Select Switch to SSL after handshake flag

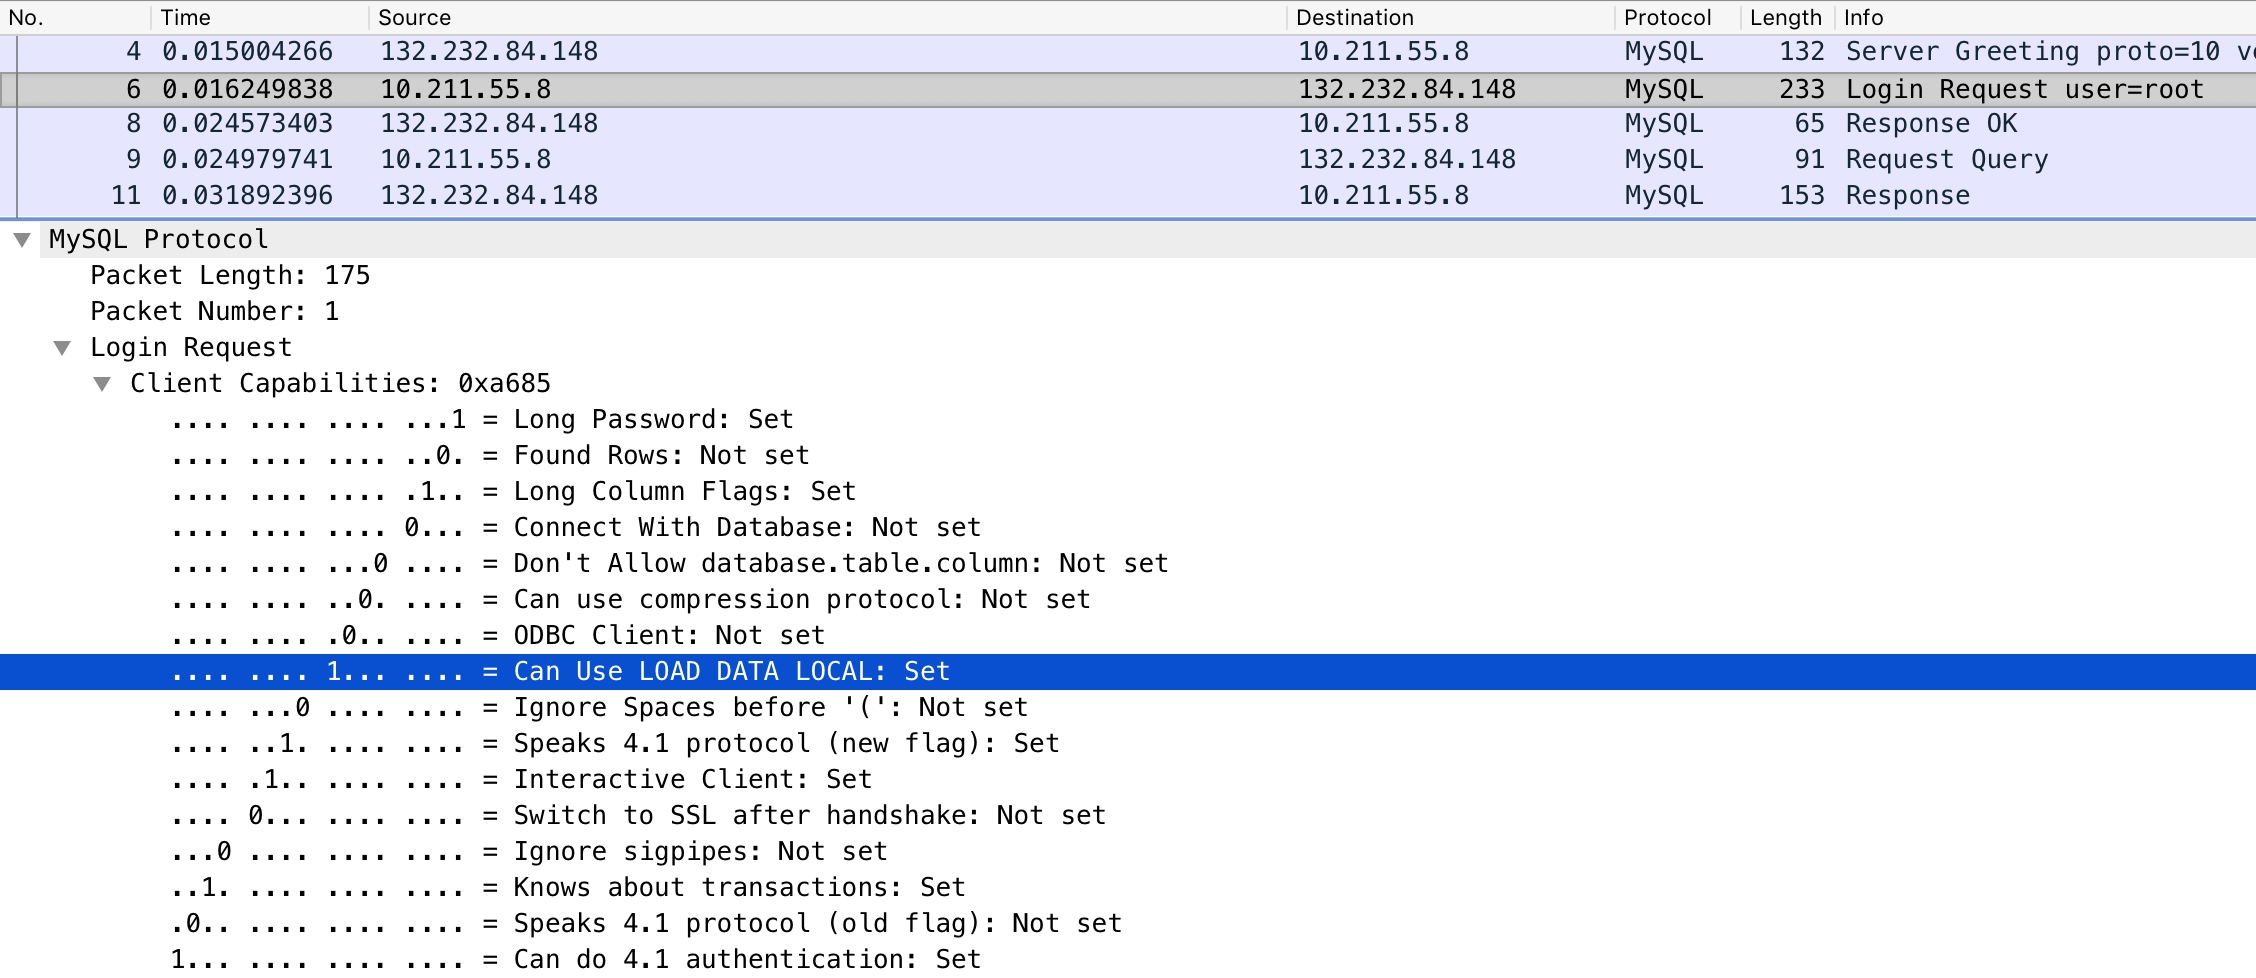pyautogui.click(x=638, y=816)
